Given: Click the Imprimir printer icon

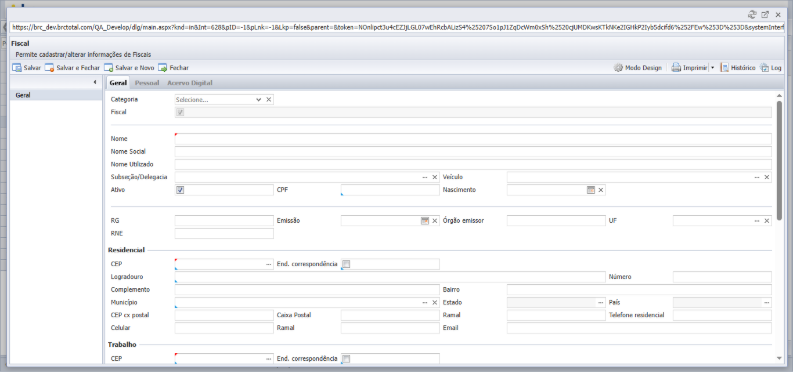Looking at the screenshot, I should click(x=676, y=68).
